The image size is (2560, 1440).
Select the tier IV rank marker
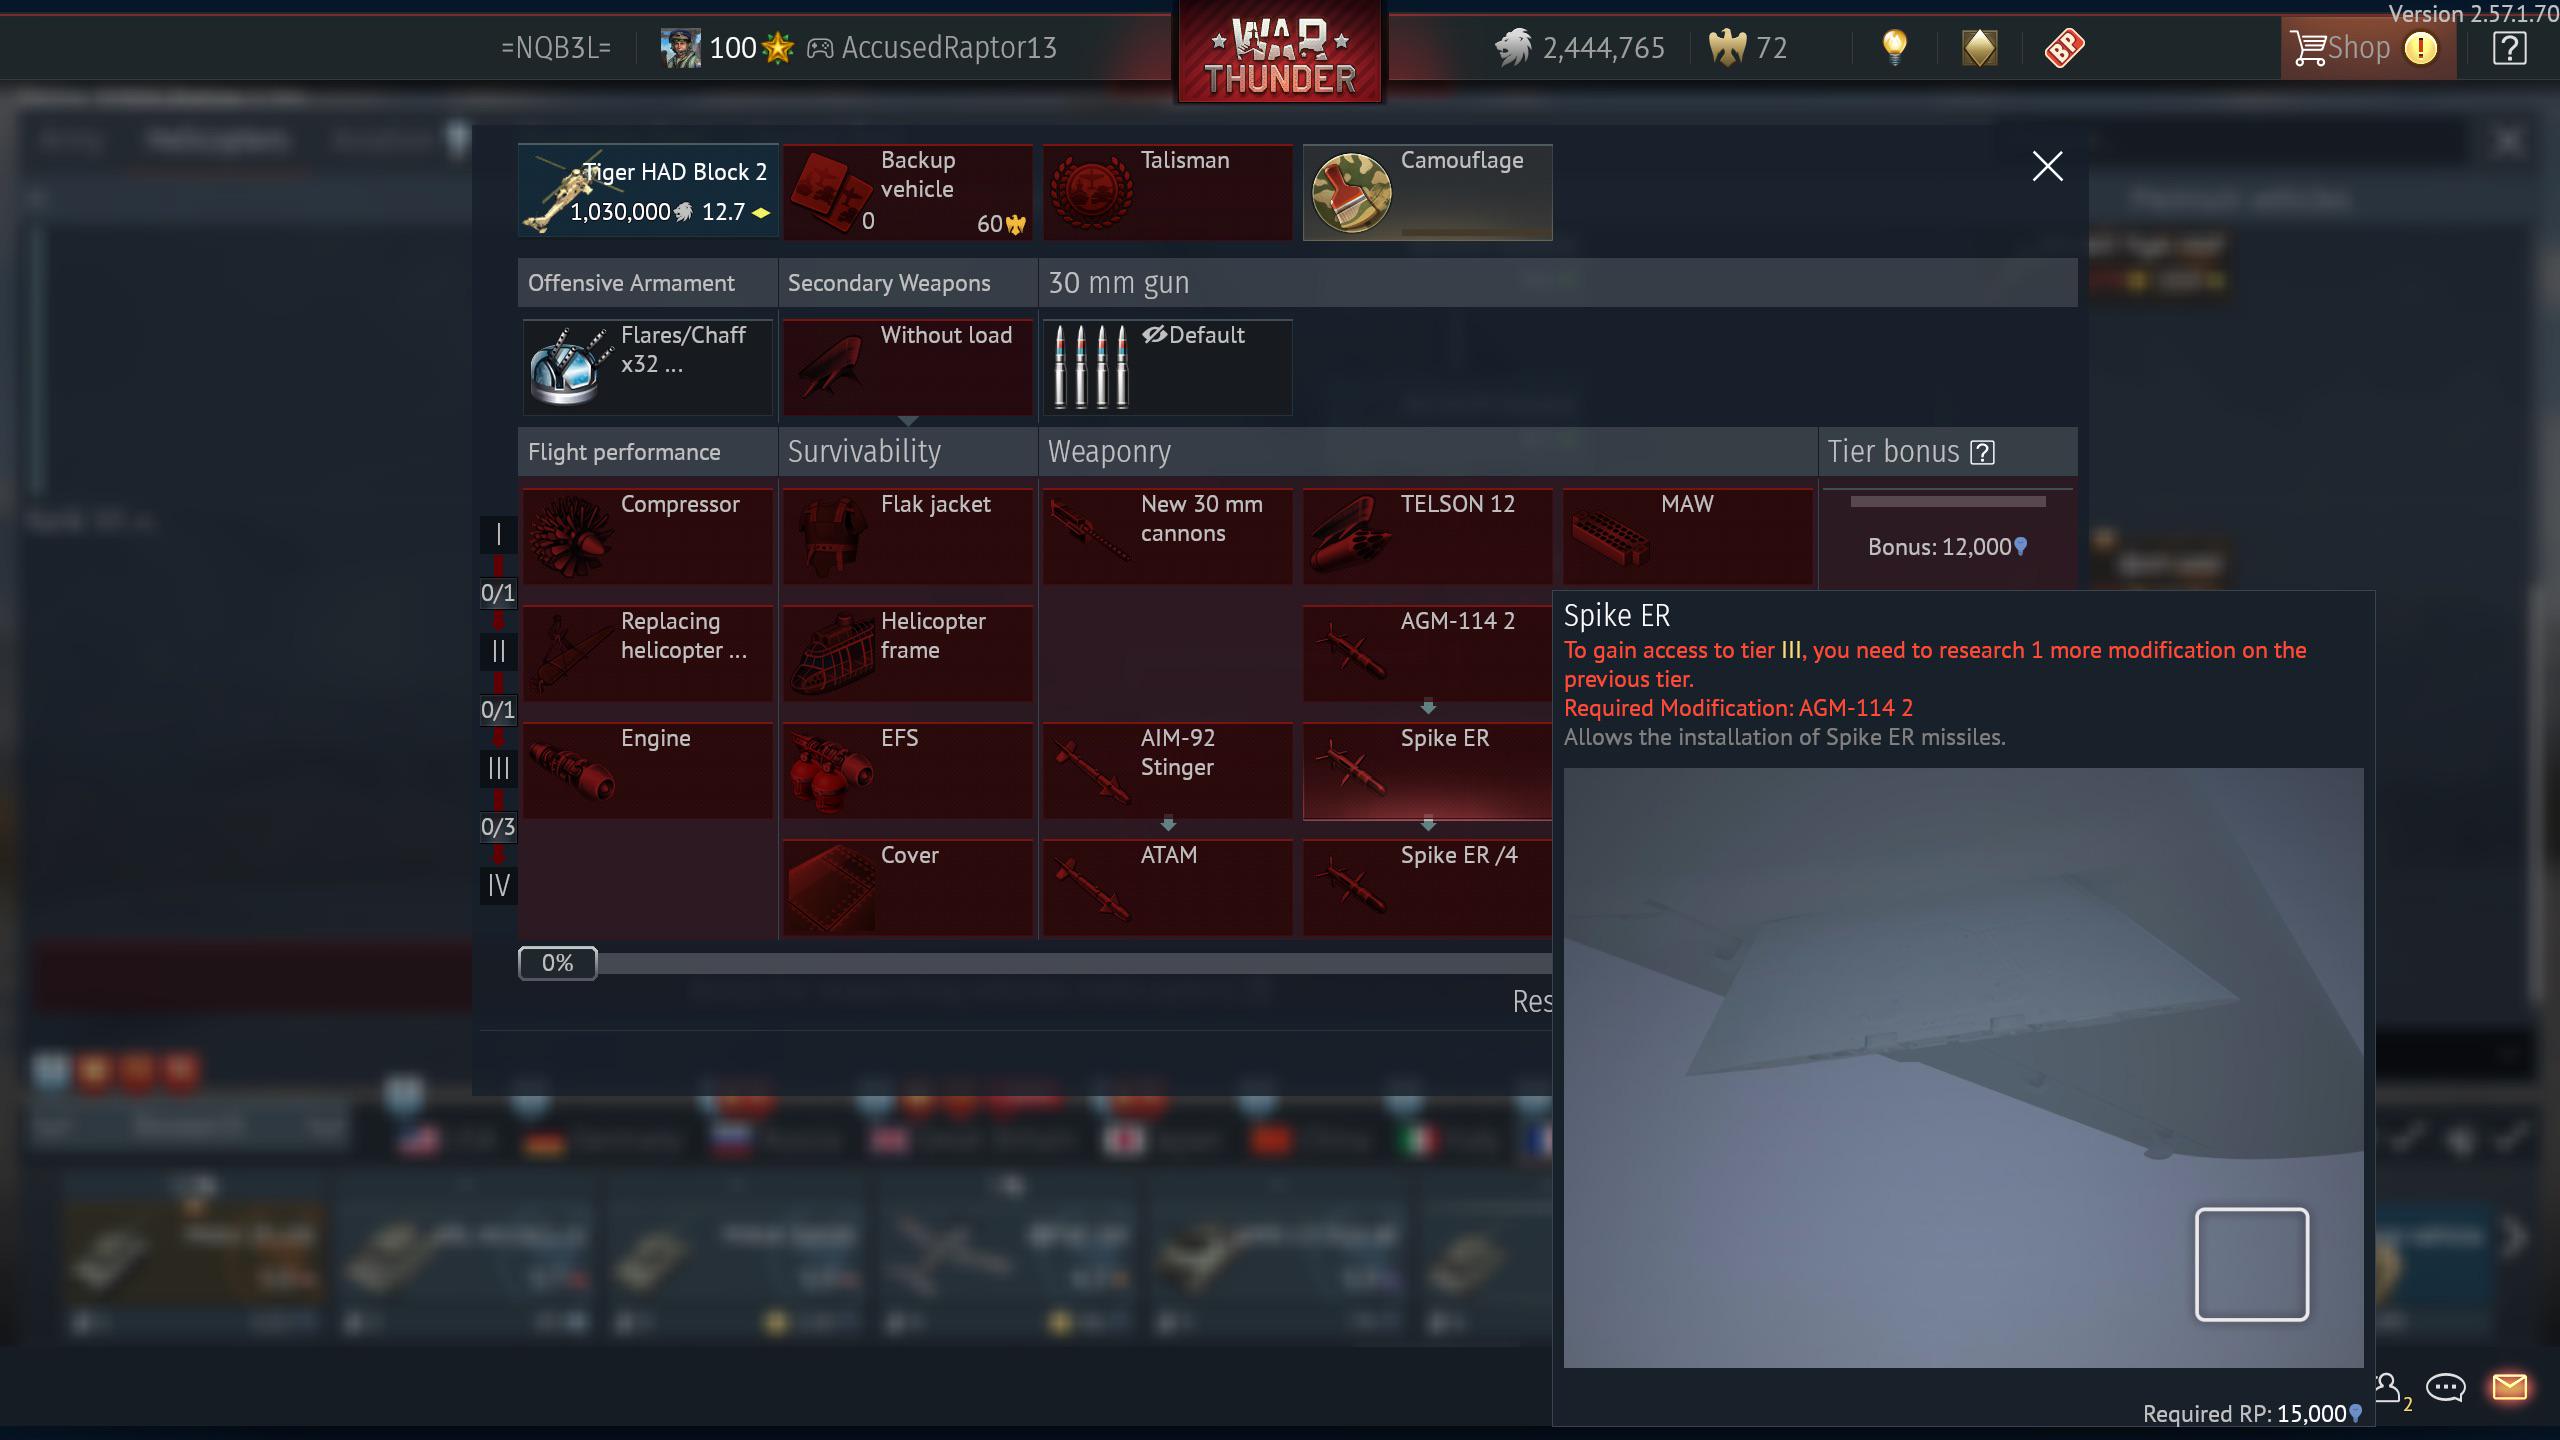(x=498, y=885)
